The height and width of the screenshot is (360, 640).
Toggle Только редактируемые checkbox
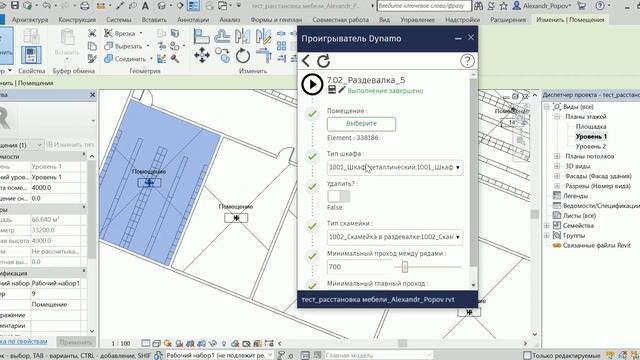point(527,355)
